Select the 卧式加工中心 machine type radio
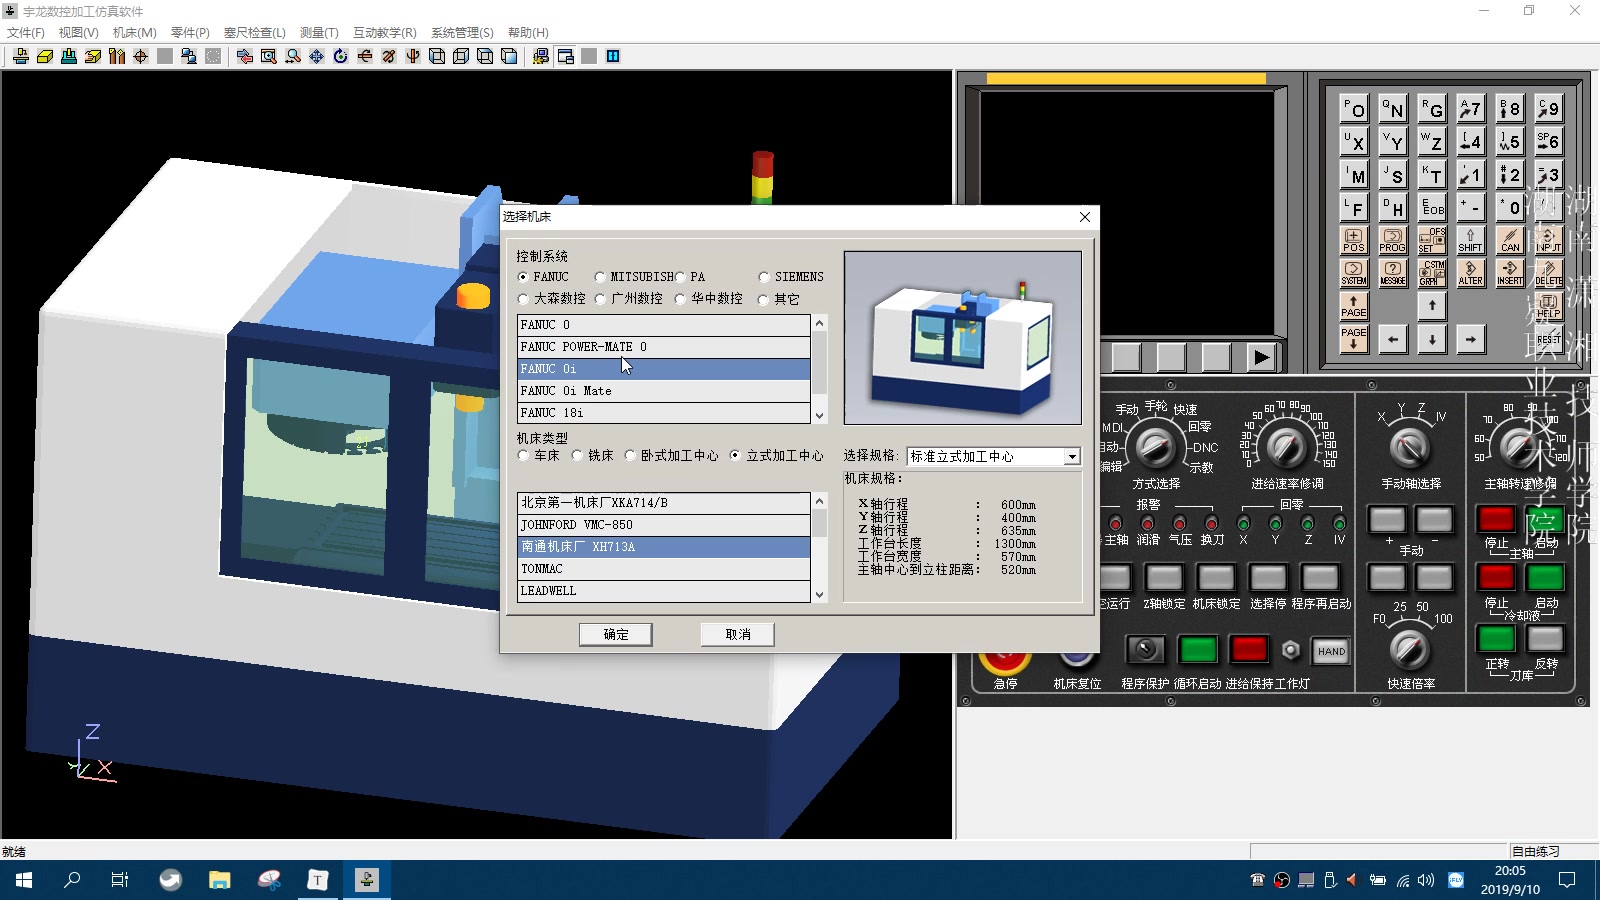Viewport: 1600px width, 900px height. click(630, 455)
